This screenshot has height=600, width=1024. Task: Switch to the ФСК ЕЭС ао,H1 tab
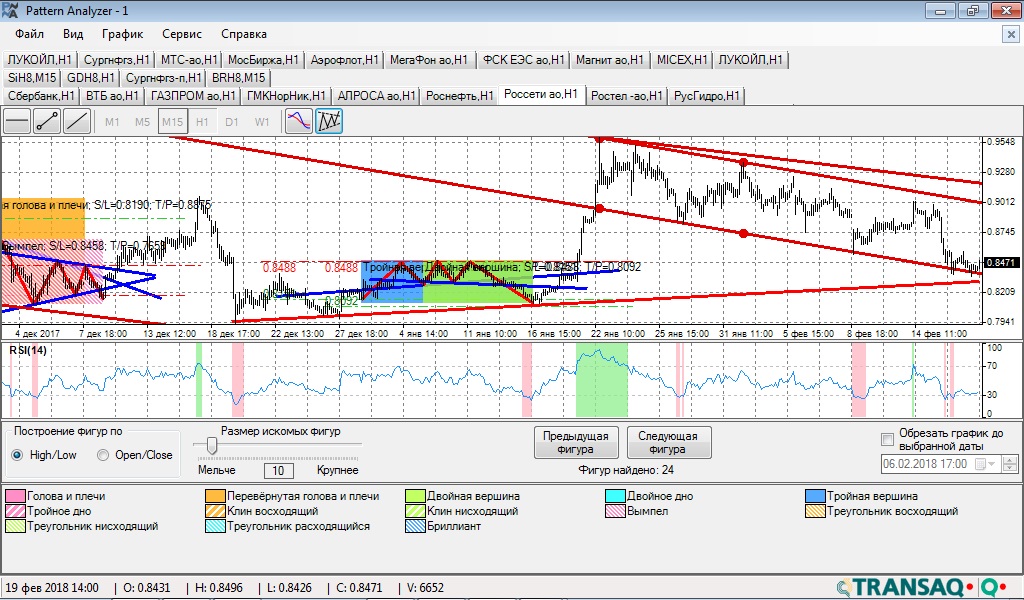coord(523,60)
